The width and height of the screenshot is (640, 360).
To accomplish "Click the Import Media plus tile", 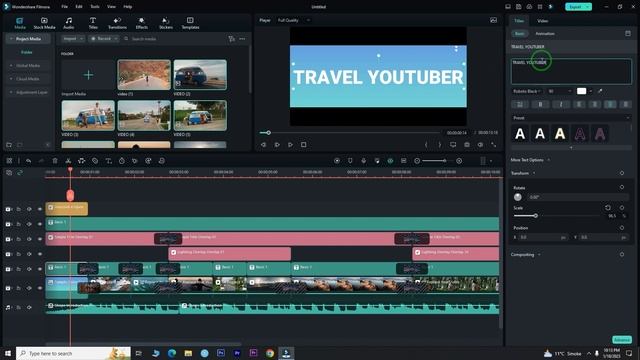I will [88, 75].
